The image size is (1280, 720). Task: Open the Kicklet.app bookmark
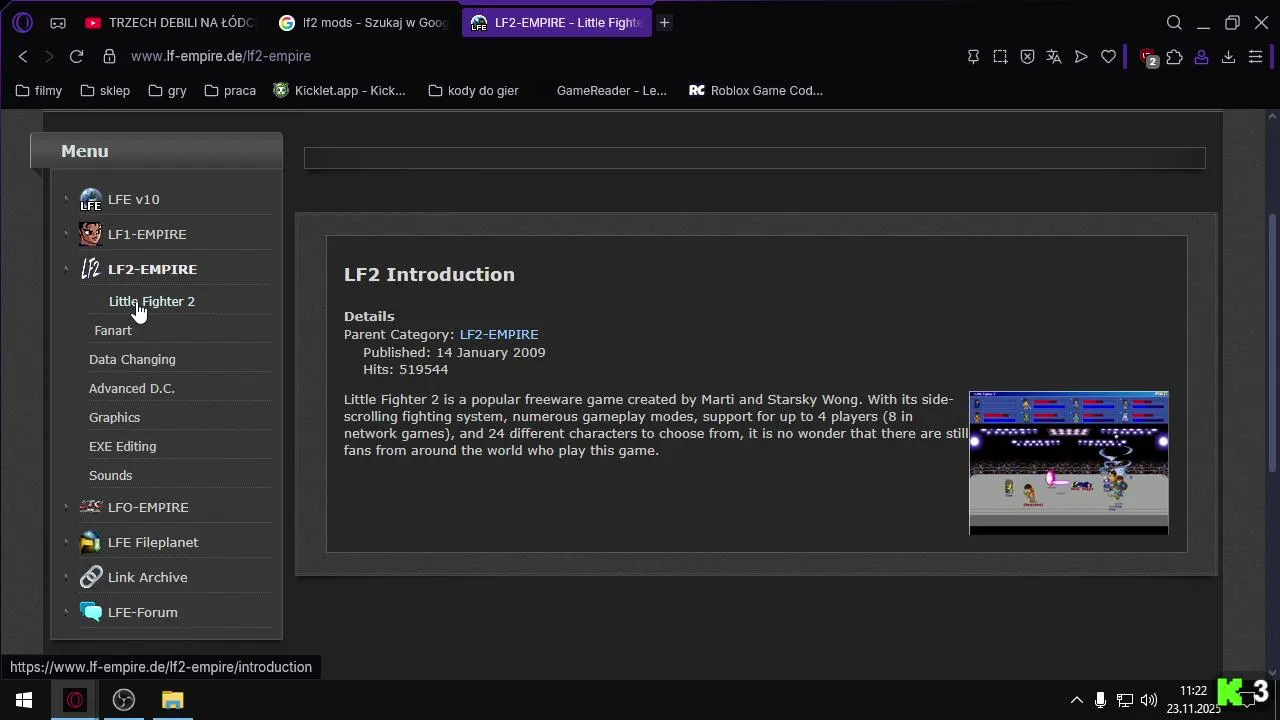click(340, 90)
